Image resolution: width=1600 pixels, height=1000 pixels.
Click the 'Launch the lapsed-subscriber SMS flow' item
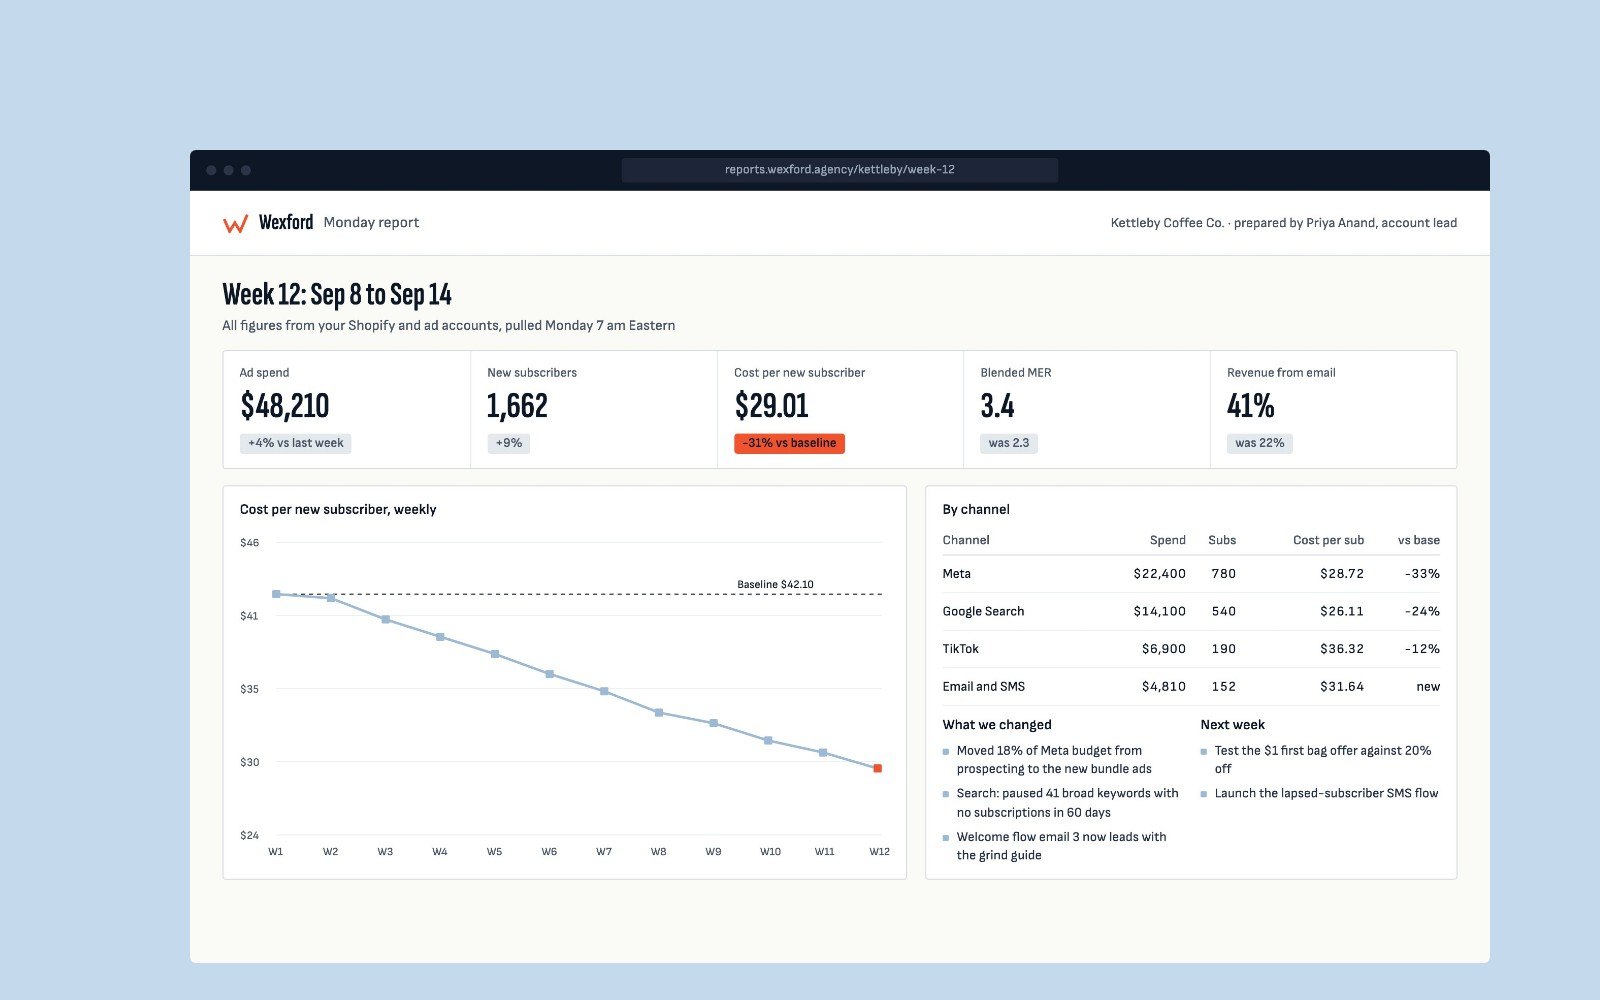pos(1326,794)
